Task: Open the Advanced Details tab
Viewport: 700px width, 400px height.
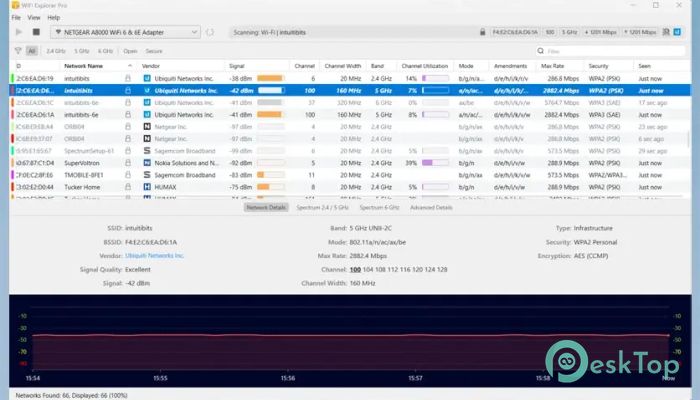Action: pyautogui.click(x=431, y=207)
